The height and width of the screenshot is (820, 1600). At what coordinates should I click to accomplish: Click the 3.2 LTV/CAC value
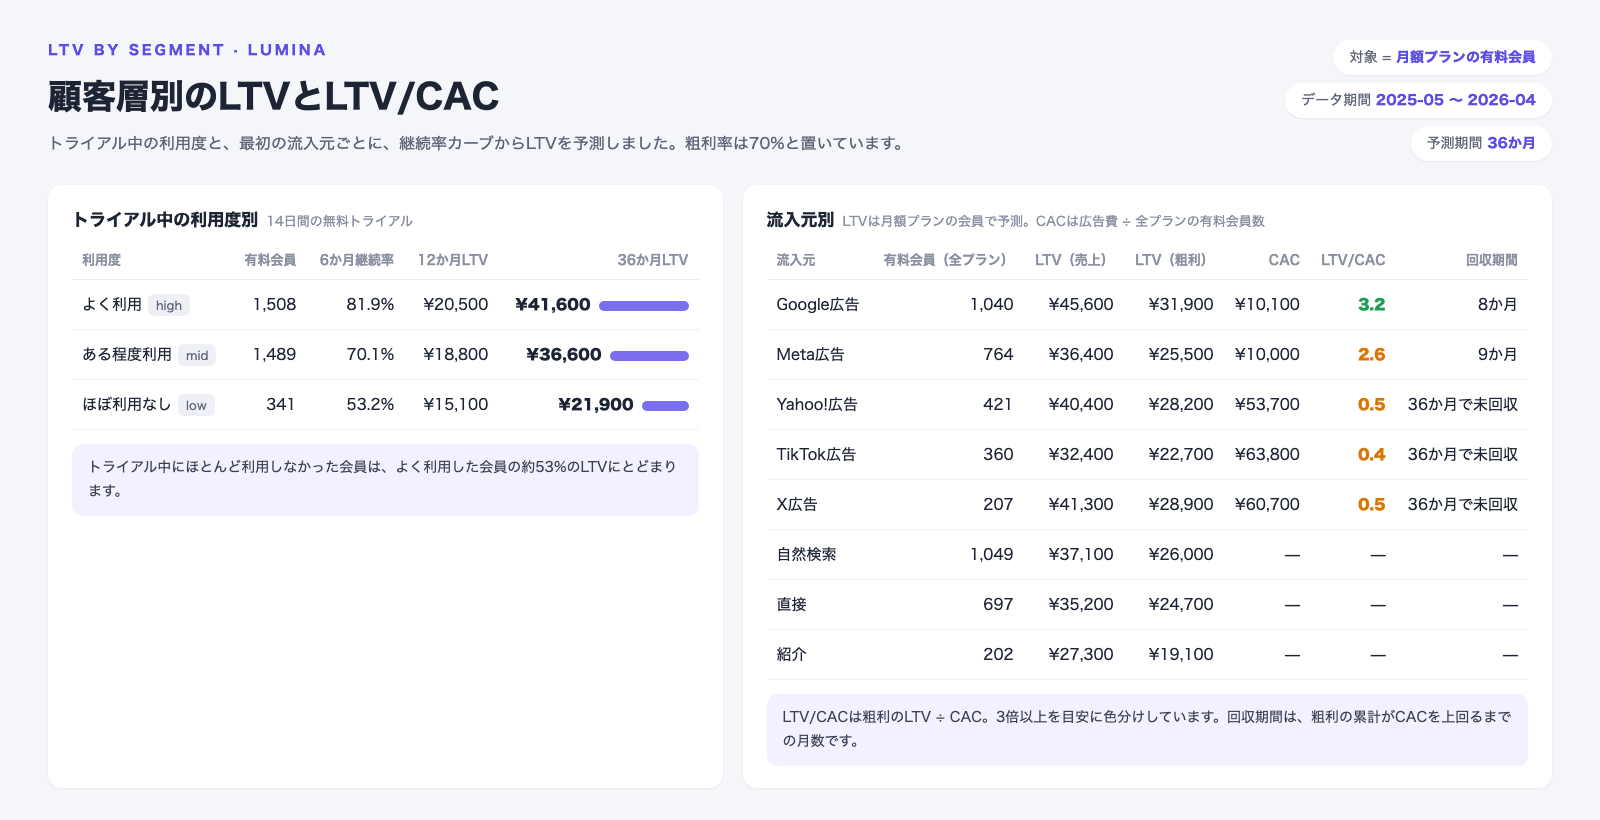1372,304
